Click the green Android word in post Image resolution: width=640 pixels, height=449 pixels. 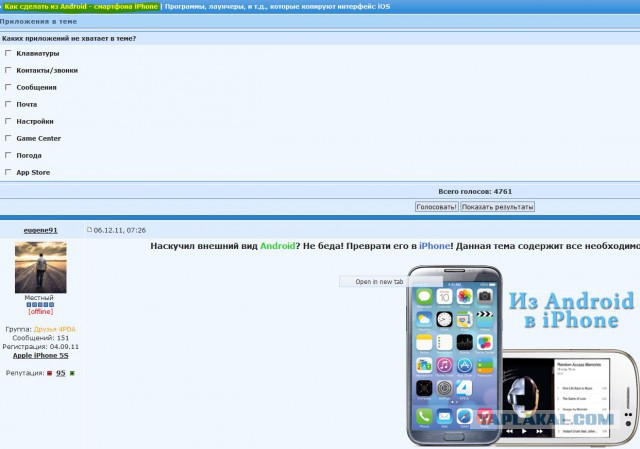point(278,246)
